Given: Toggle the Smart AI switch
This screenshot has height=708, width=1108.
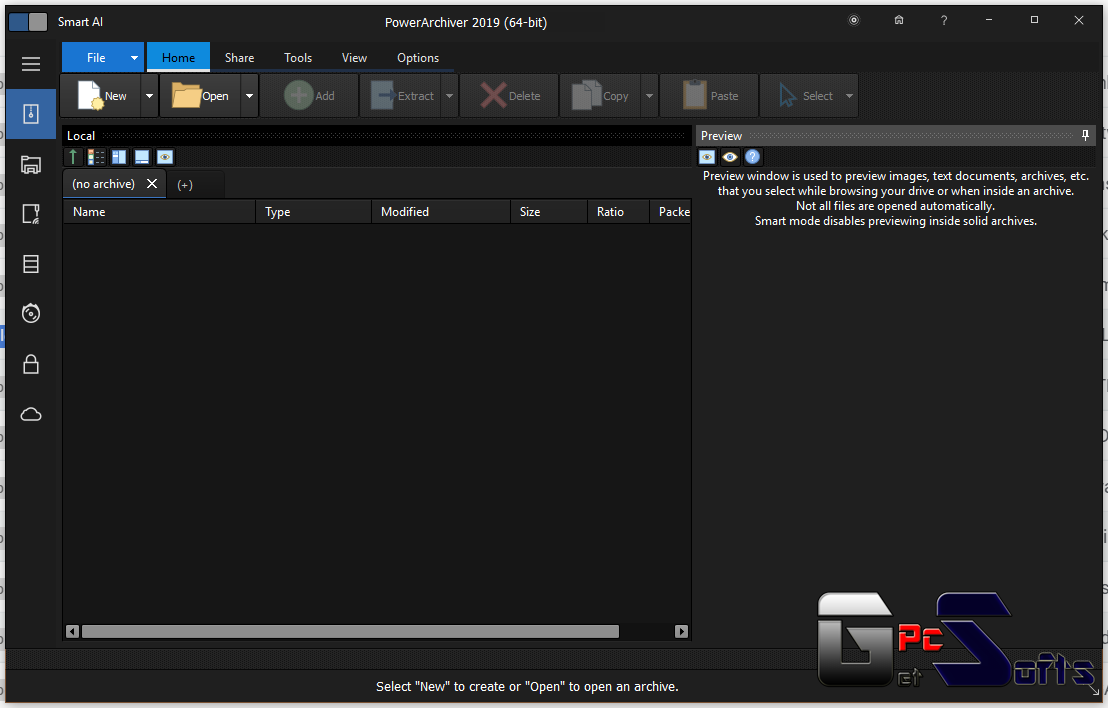Looking at the screenshot, I should [28, 22].
